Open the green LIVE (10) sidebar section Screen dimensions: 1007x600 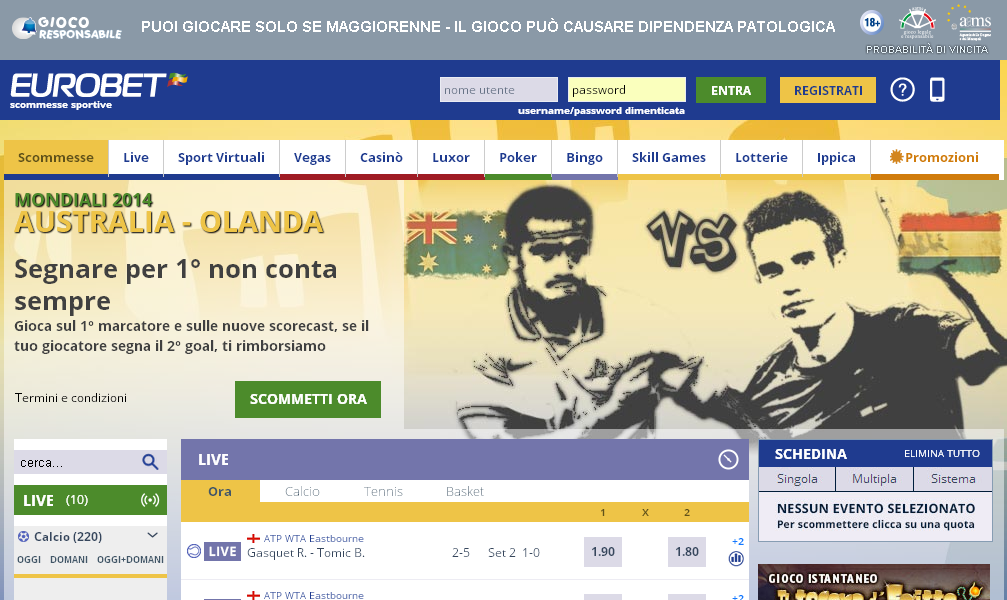(91, 500)
